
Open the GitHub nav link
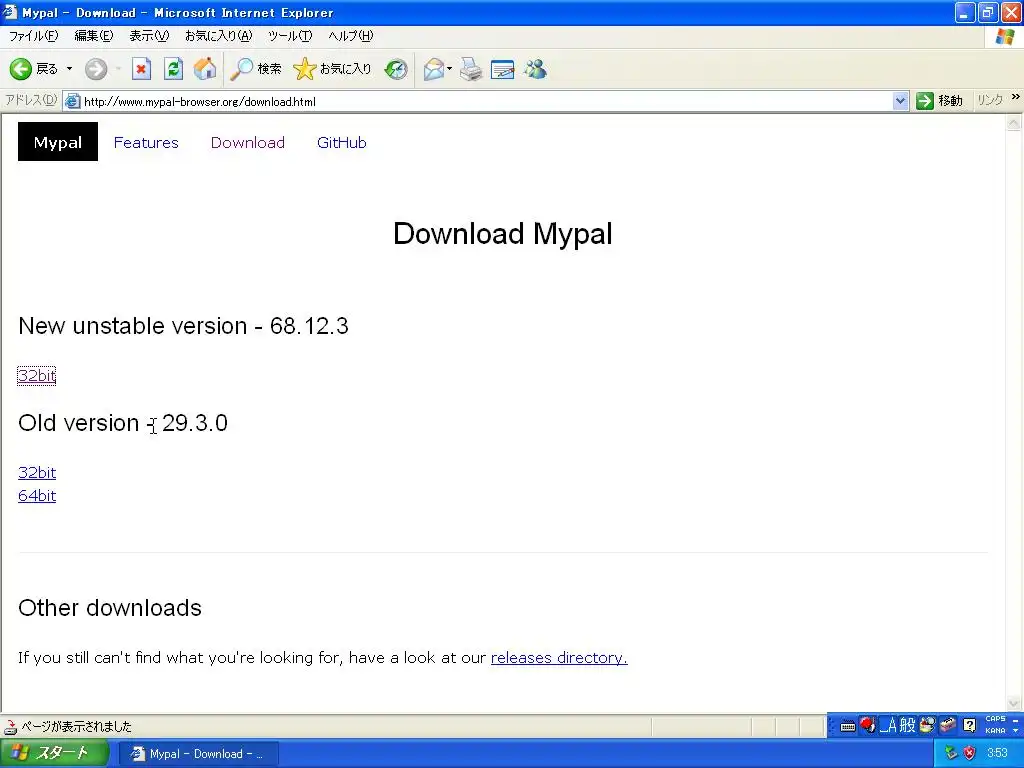[x=342, y=142]
